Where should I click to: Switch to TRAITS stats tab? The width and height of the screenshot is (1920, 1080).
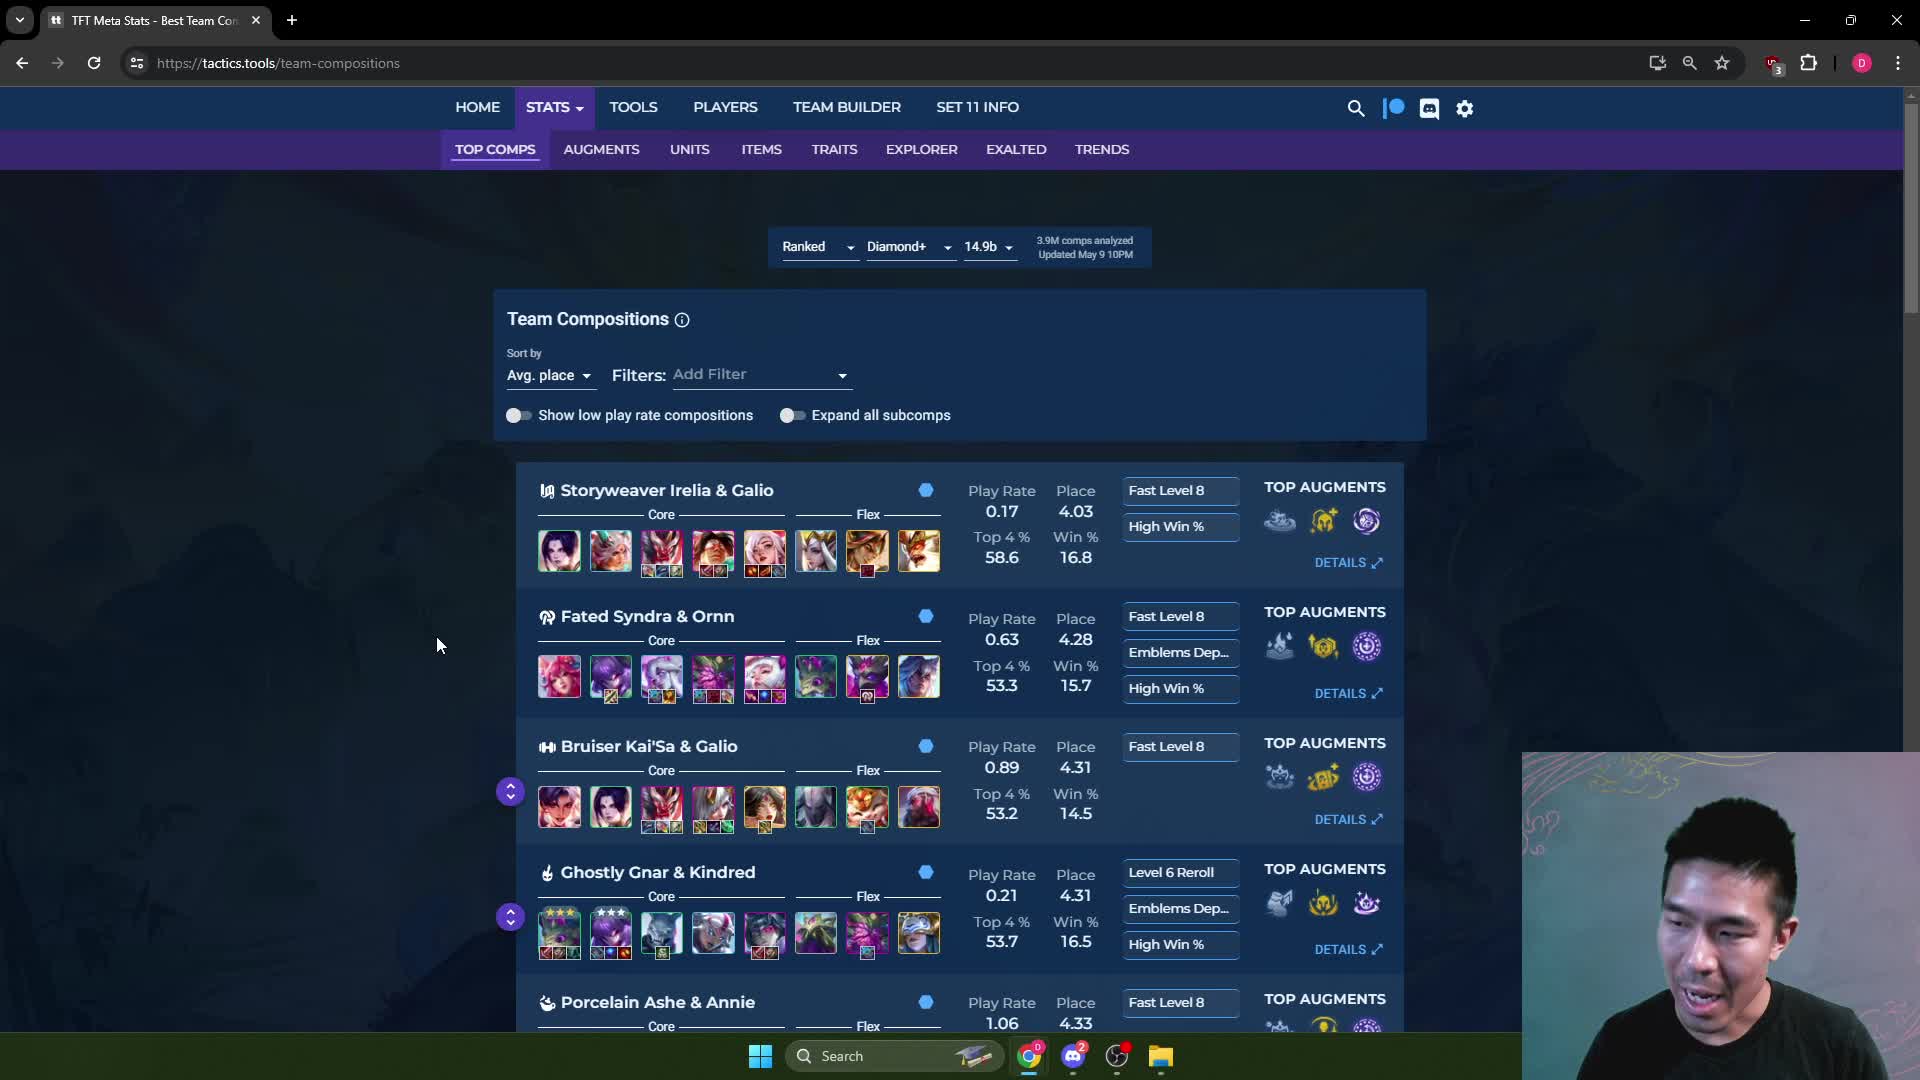pyautogui.click(x=834, y=149)
